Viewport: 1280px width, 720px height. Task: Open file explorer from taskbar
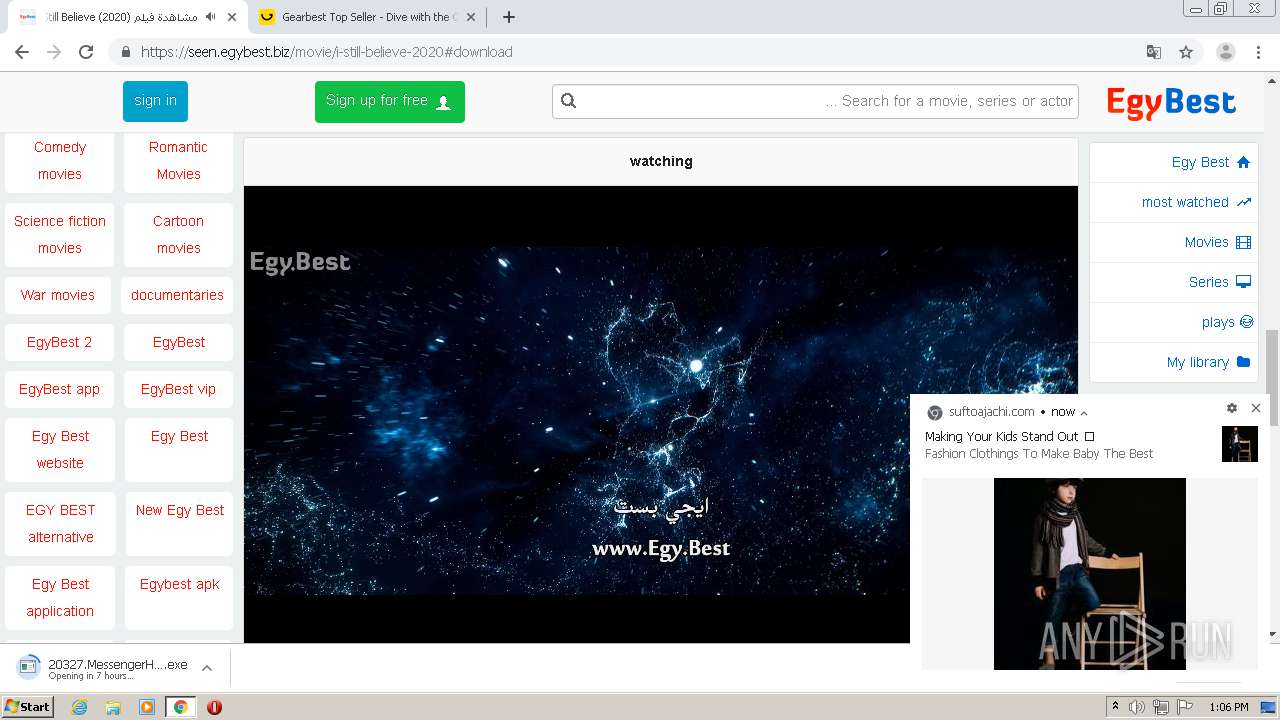tap(113, 707)
